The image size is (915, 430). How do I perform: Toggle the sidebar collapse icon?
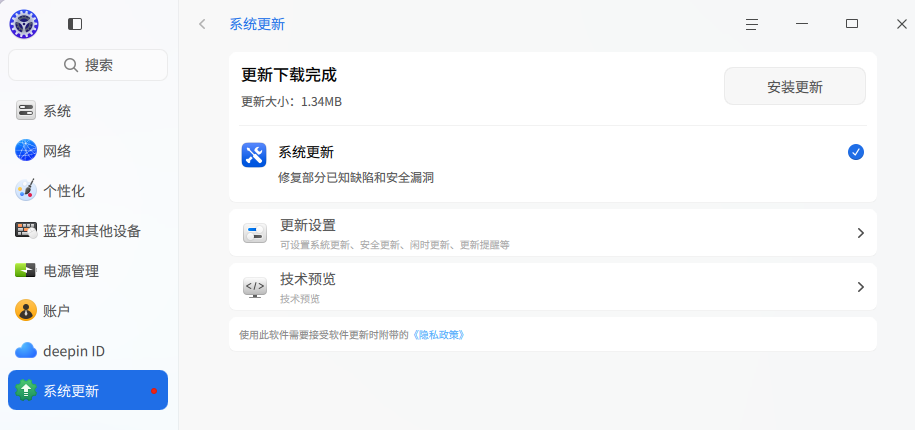pyautogui.click(x=75, y=24)
